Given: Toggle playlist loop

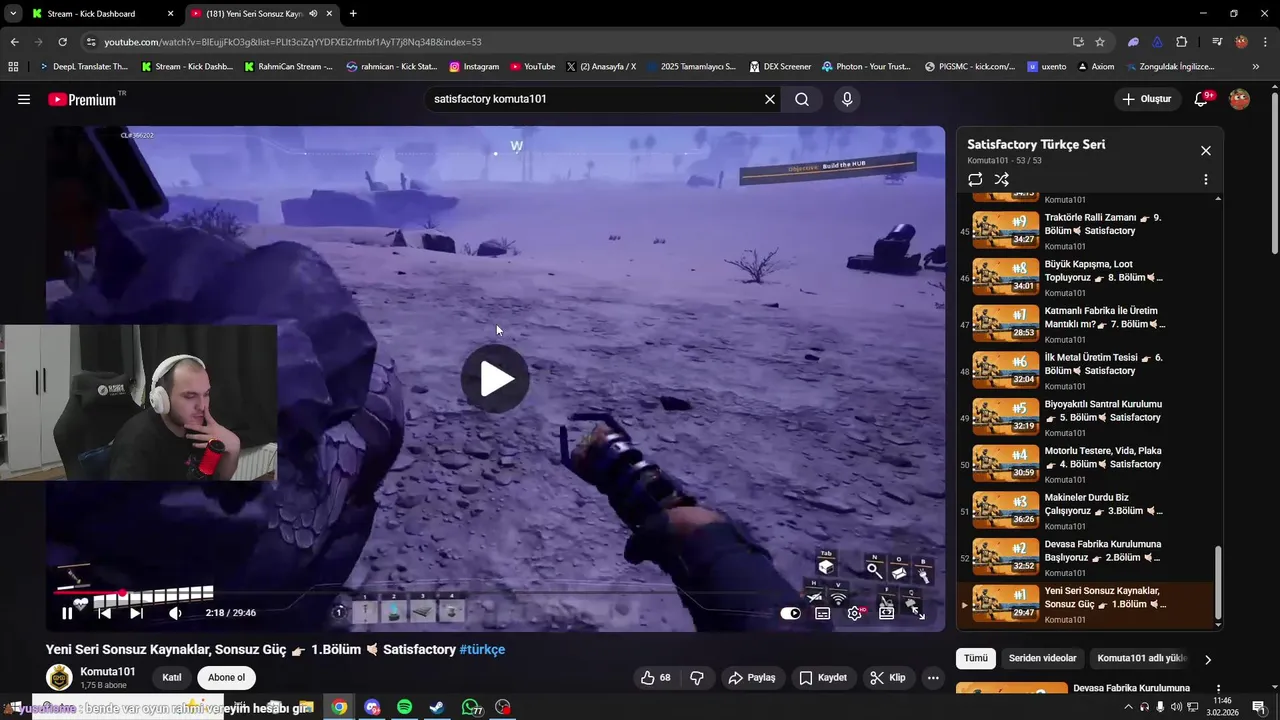Looking at the screenshot, I should (975, 179).
